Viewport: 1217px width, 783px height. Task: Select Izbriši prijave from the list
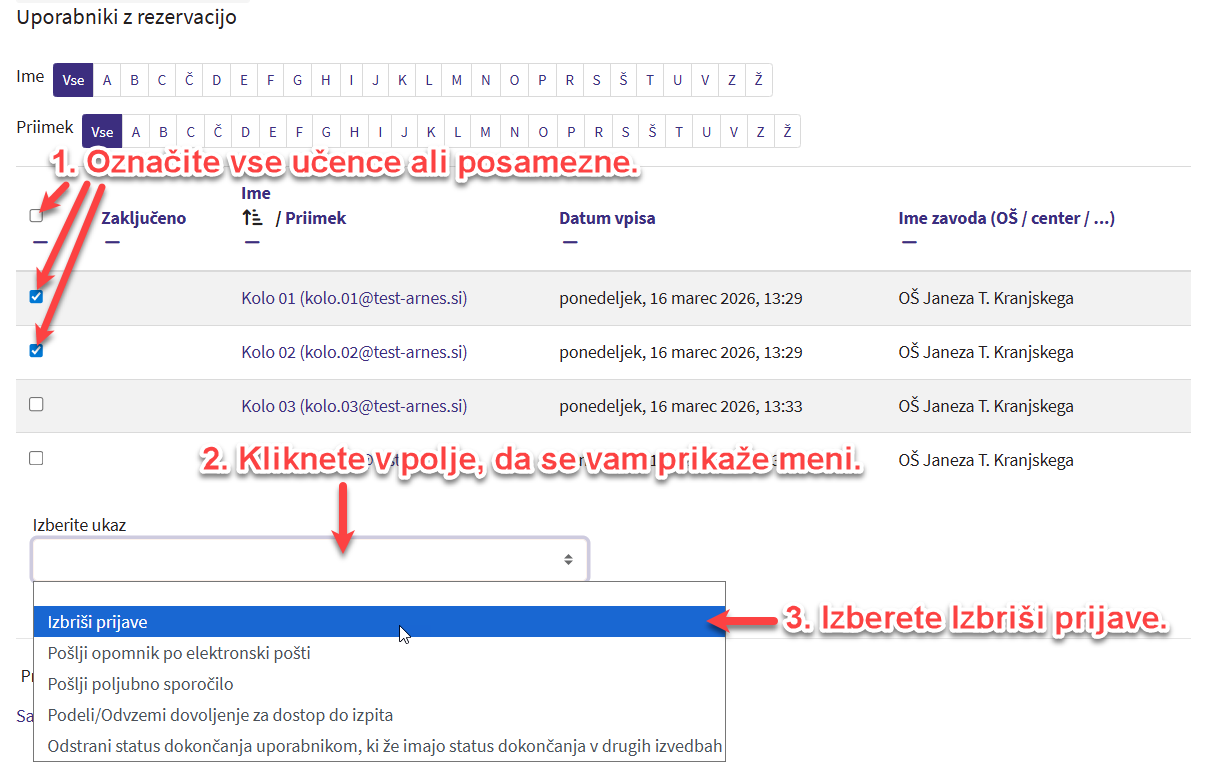click(98, 622)
